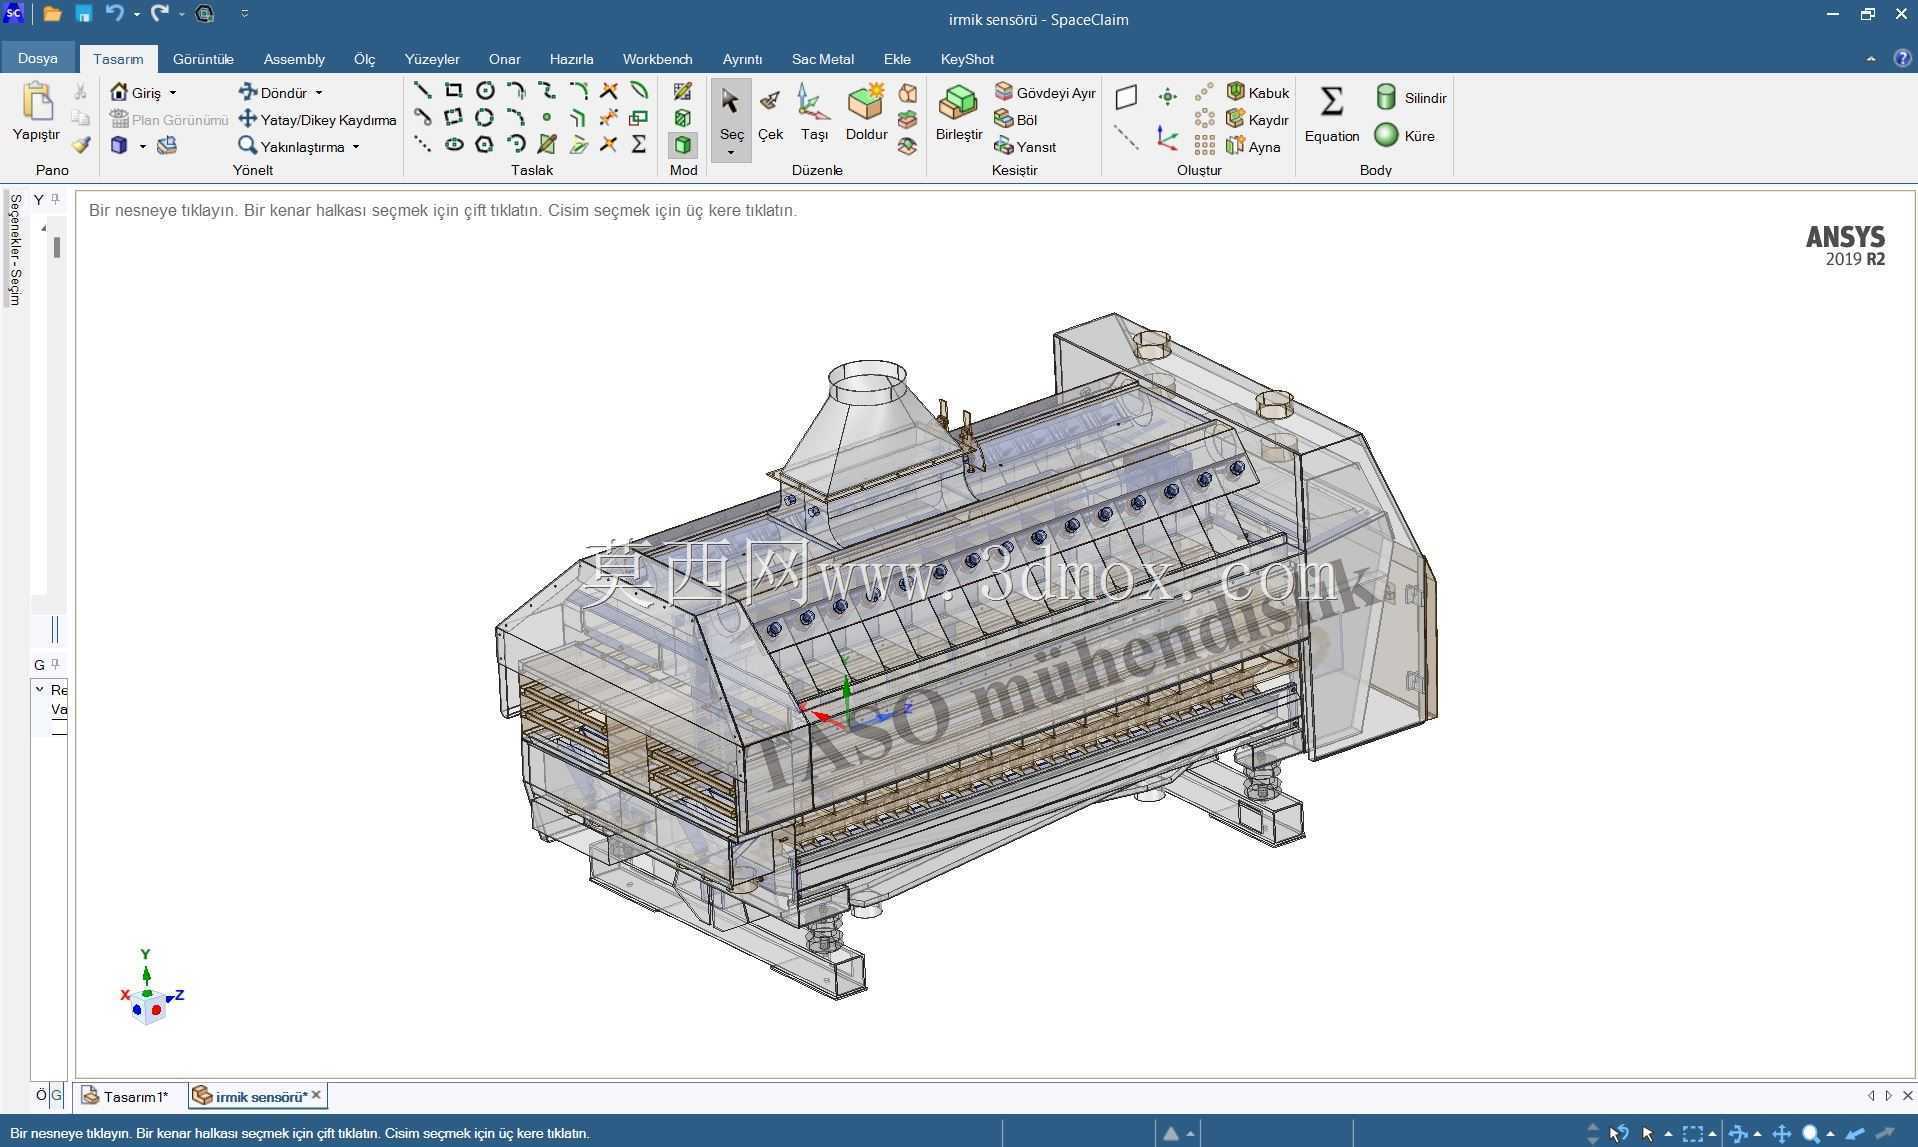Screen dimensions: 1918x1147
Task: Click the Plane creation icon
Action: pyautogui.click(x=1126, y=97)
